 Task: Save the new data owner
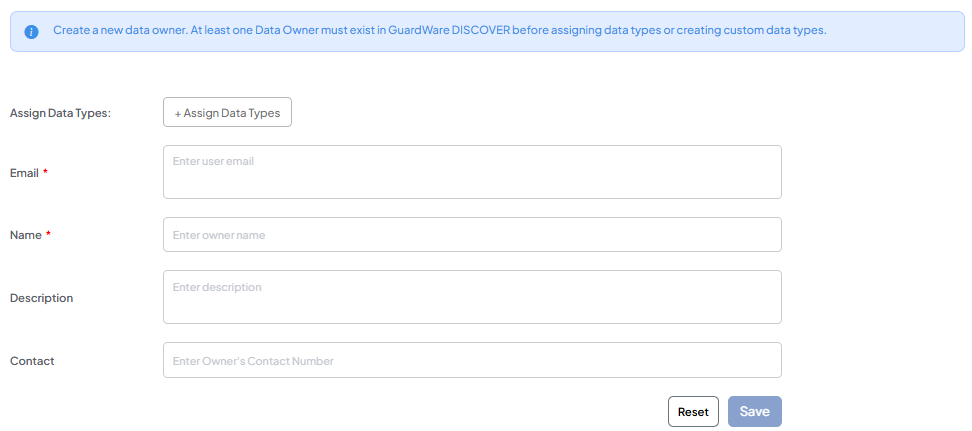pos(754,412)
